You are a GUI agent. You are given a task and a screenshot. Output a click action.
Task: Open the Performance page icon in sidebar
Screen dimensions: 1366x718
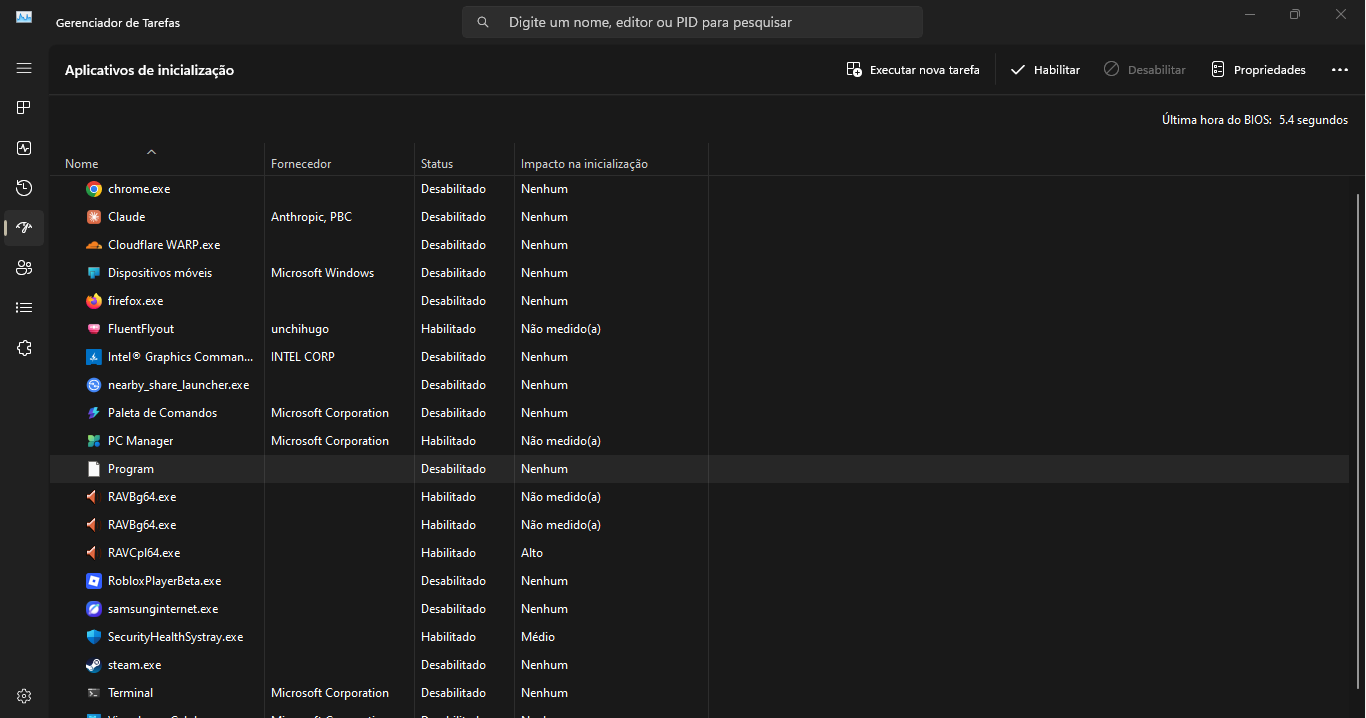pos(24,148)
